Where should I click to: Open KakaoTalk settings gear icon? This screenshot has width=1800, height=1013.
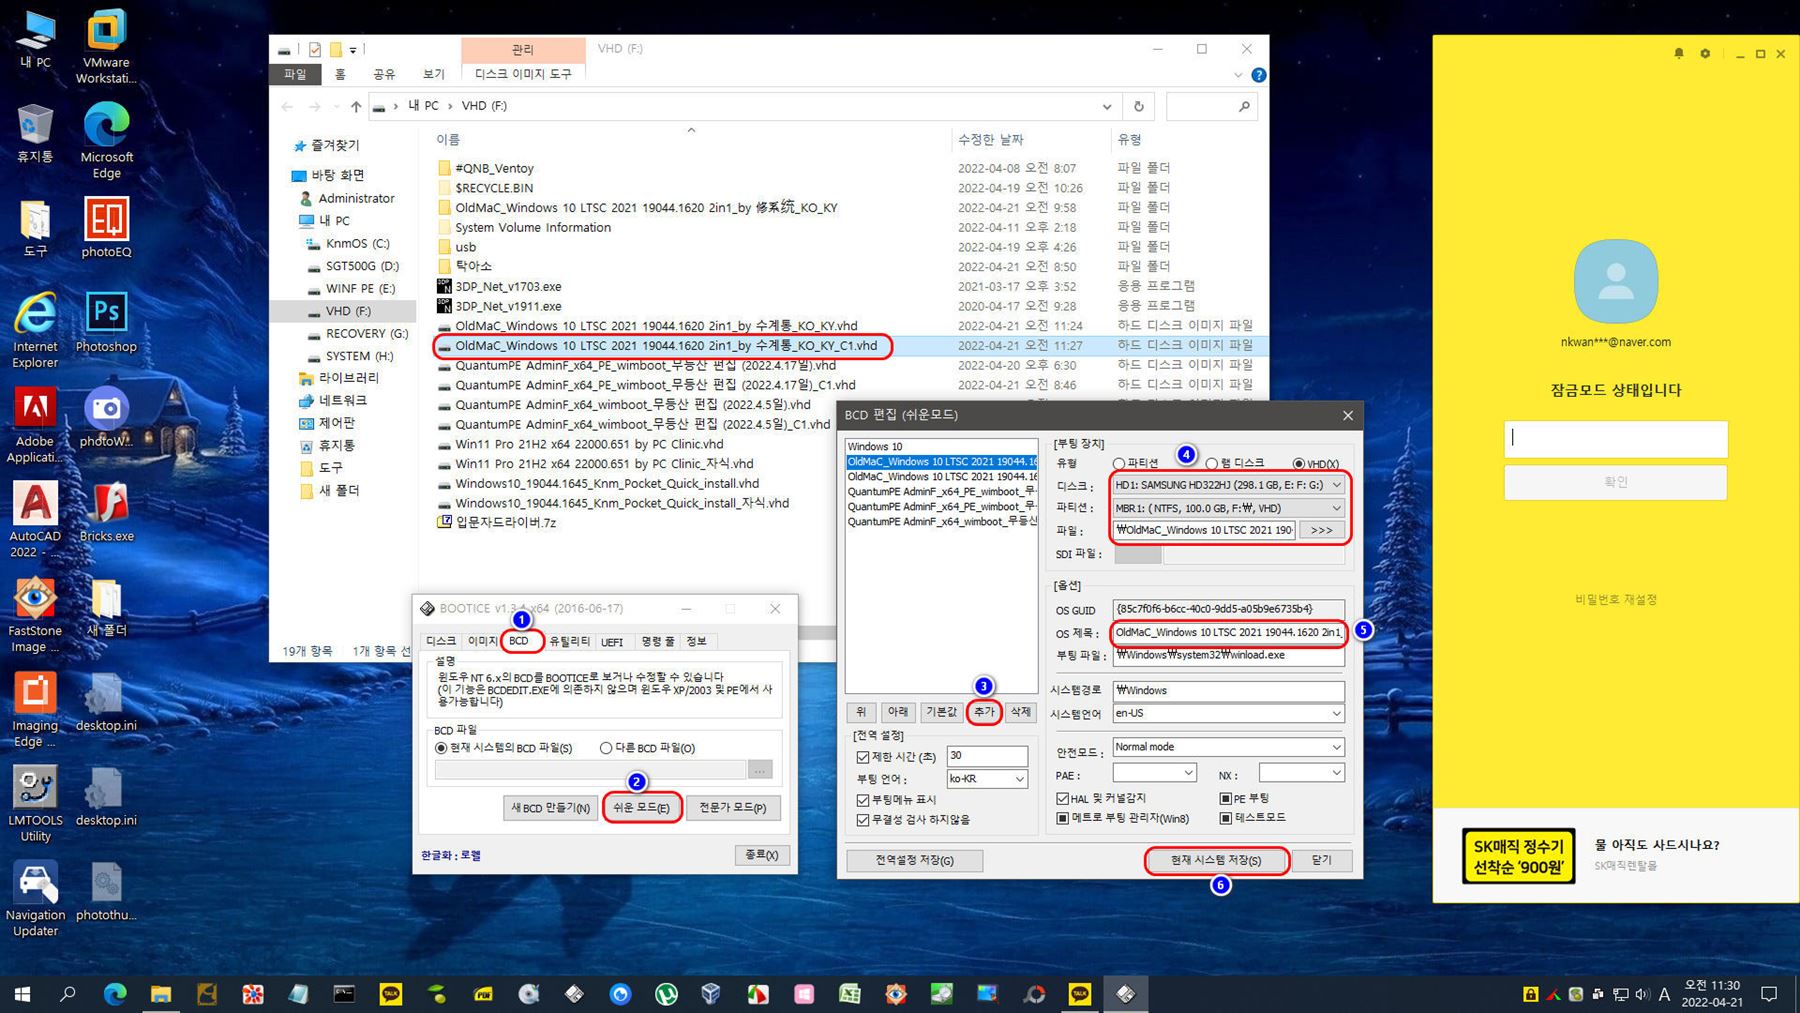point(1705,53)
